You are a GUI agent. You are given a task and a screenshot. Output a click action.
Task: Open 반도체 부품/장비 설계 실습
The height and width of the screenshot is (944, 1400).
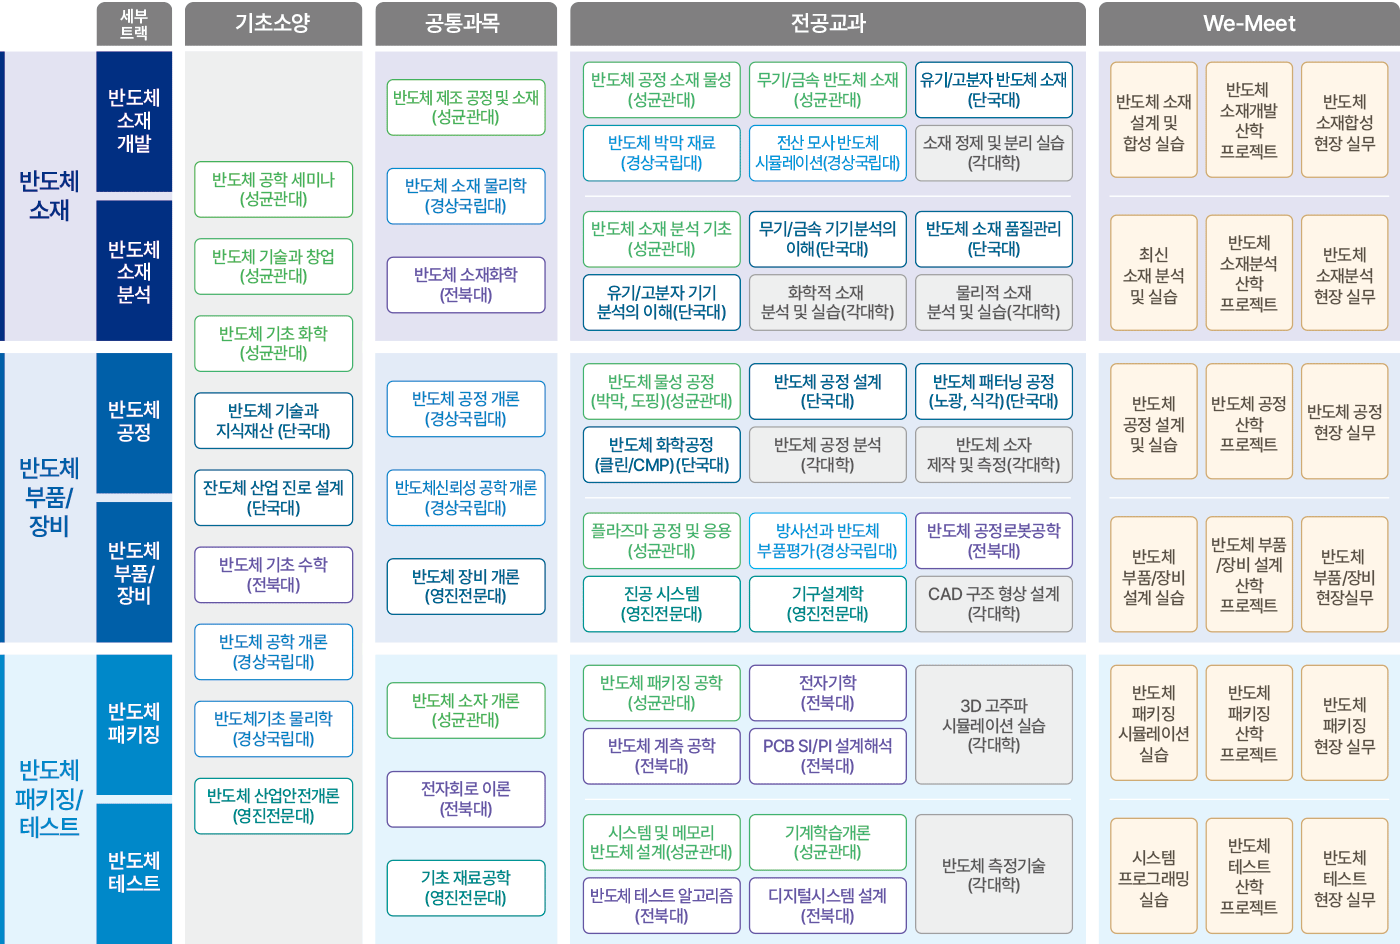coord(1154,575)
